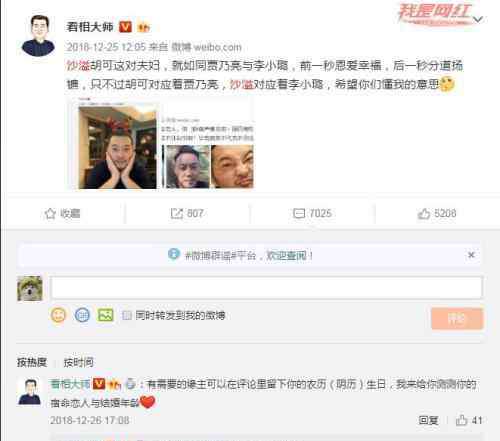Sort comments by 按热度
The height and width of the screenshot is (441, 500).
point(32,362)
